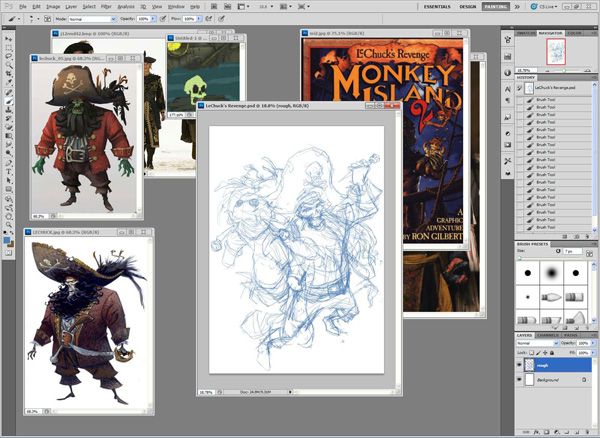Select the Zoom tool in the toolbox

pyautogui.click(x=8, y=225)
